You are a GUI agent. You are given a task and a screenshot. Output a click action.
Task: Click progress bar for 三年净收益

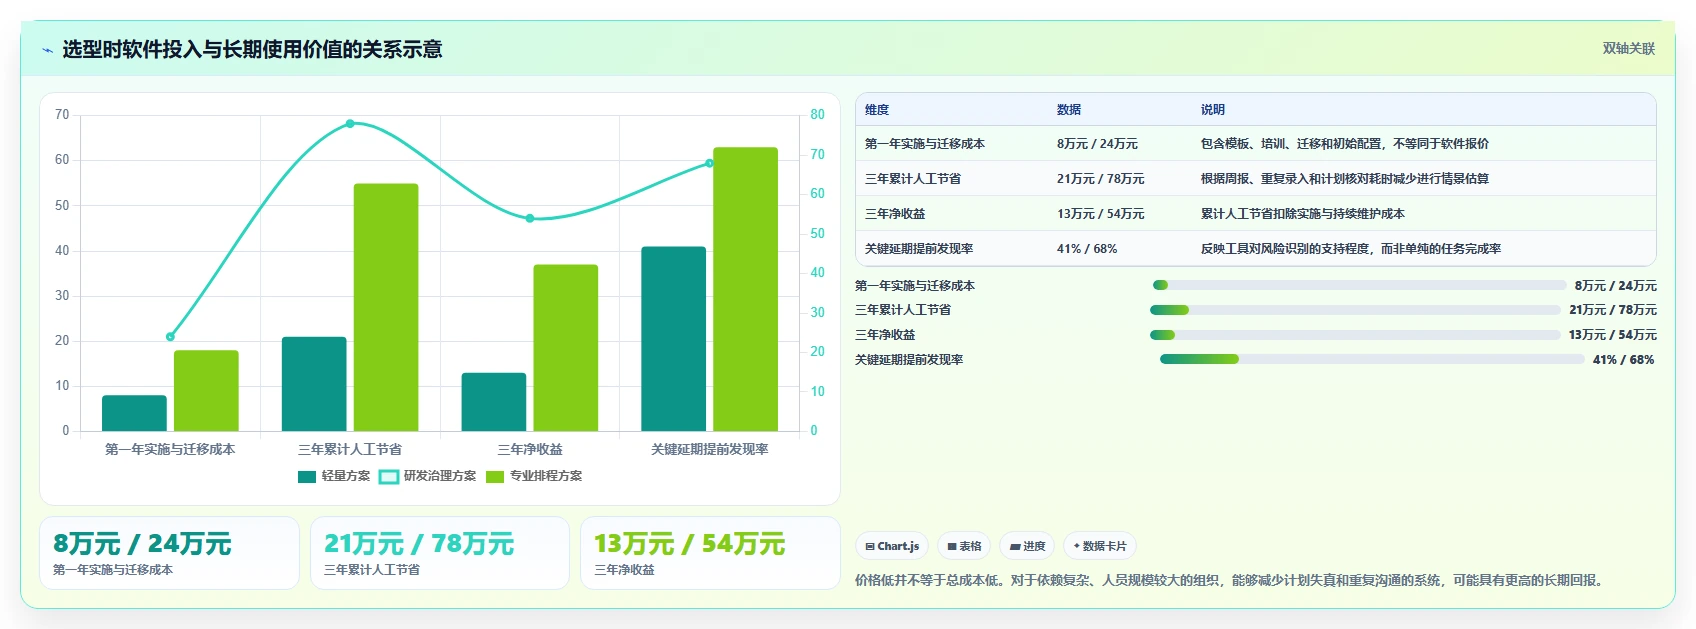click(1355, 335)
